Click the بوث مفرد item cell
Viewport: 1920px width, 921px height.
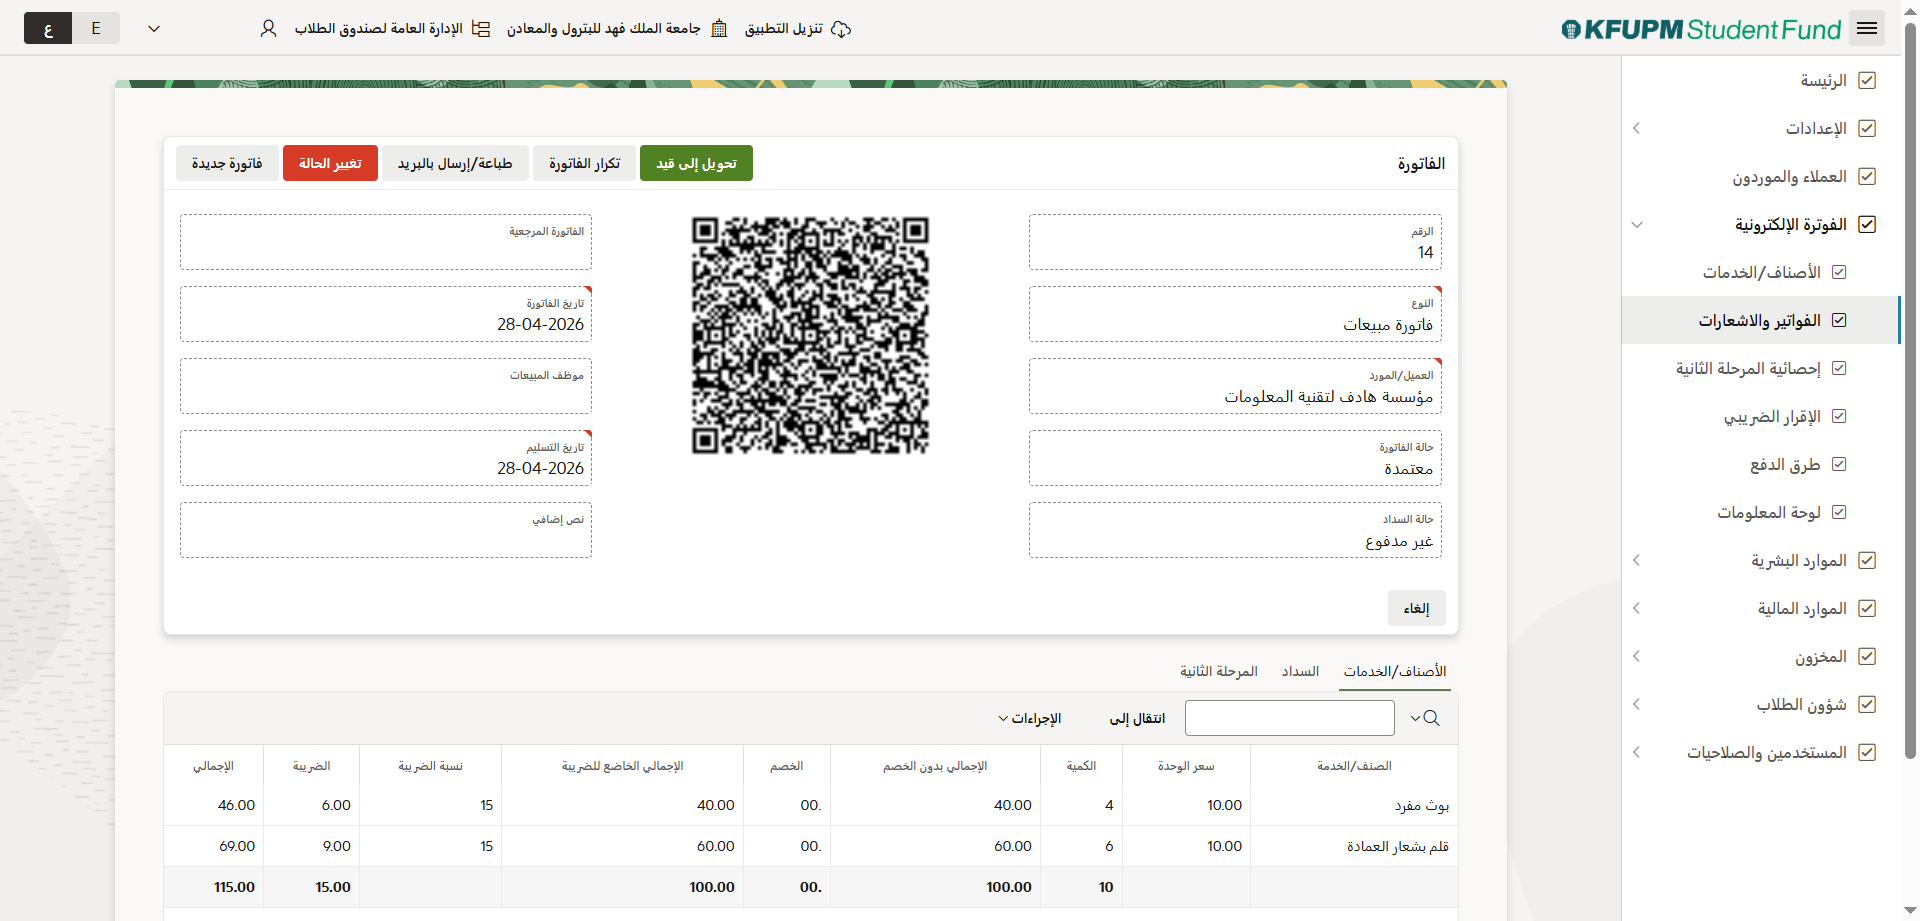click(x=1354, y=805)
